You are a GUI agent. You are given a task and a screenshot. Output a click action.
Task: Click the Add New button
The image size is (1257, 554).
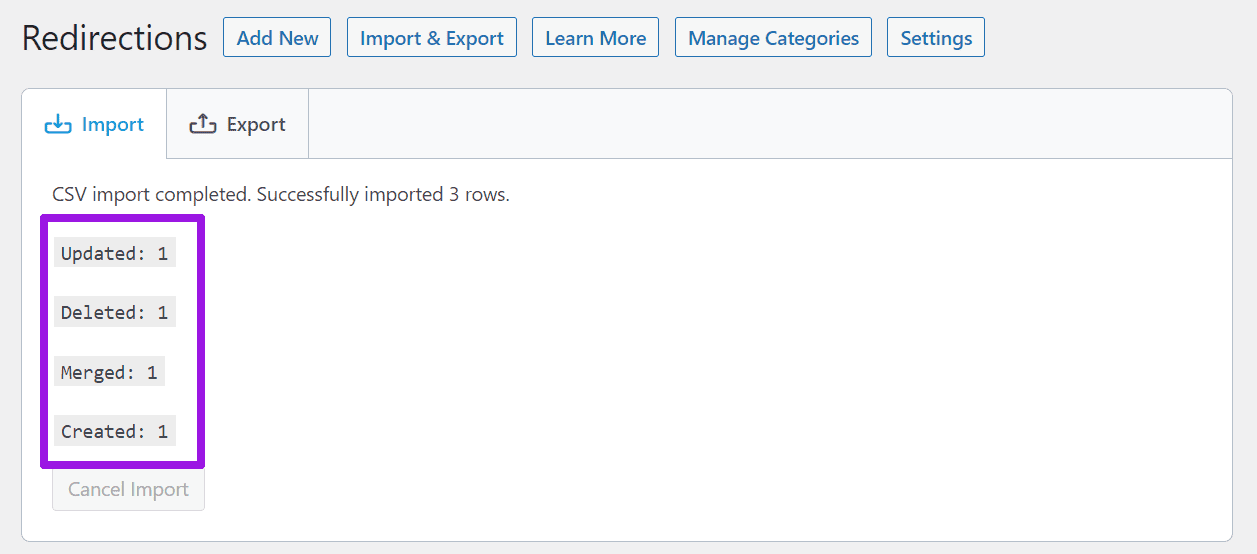[x=277, y=38]
